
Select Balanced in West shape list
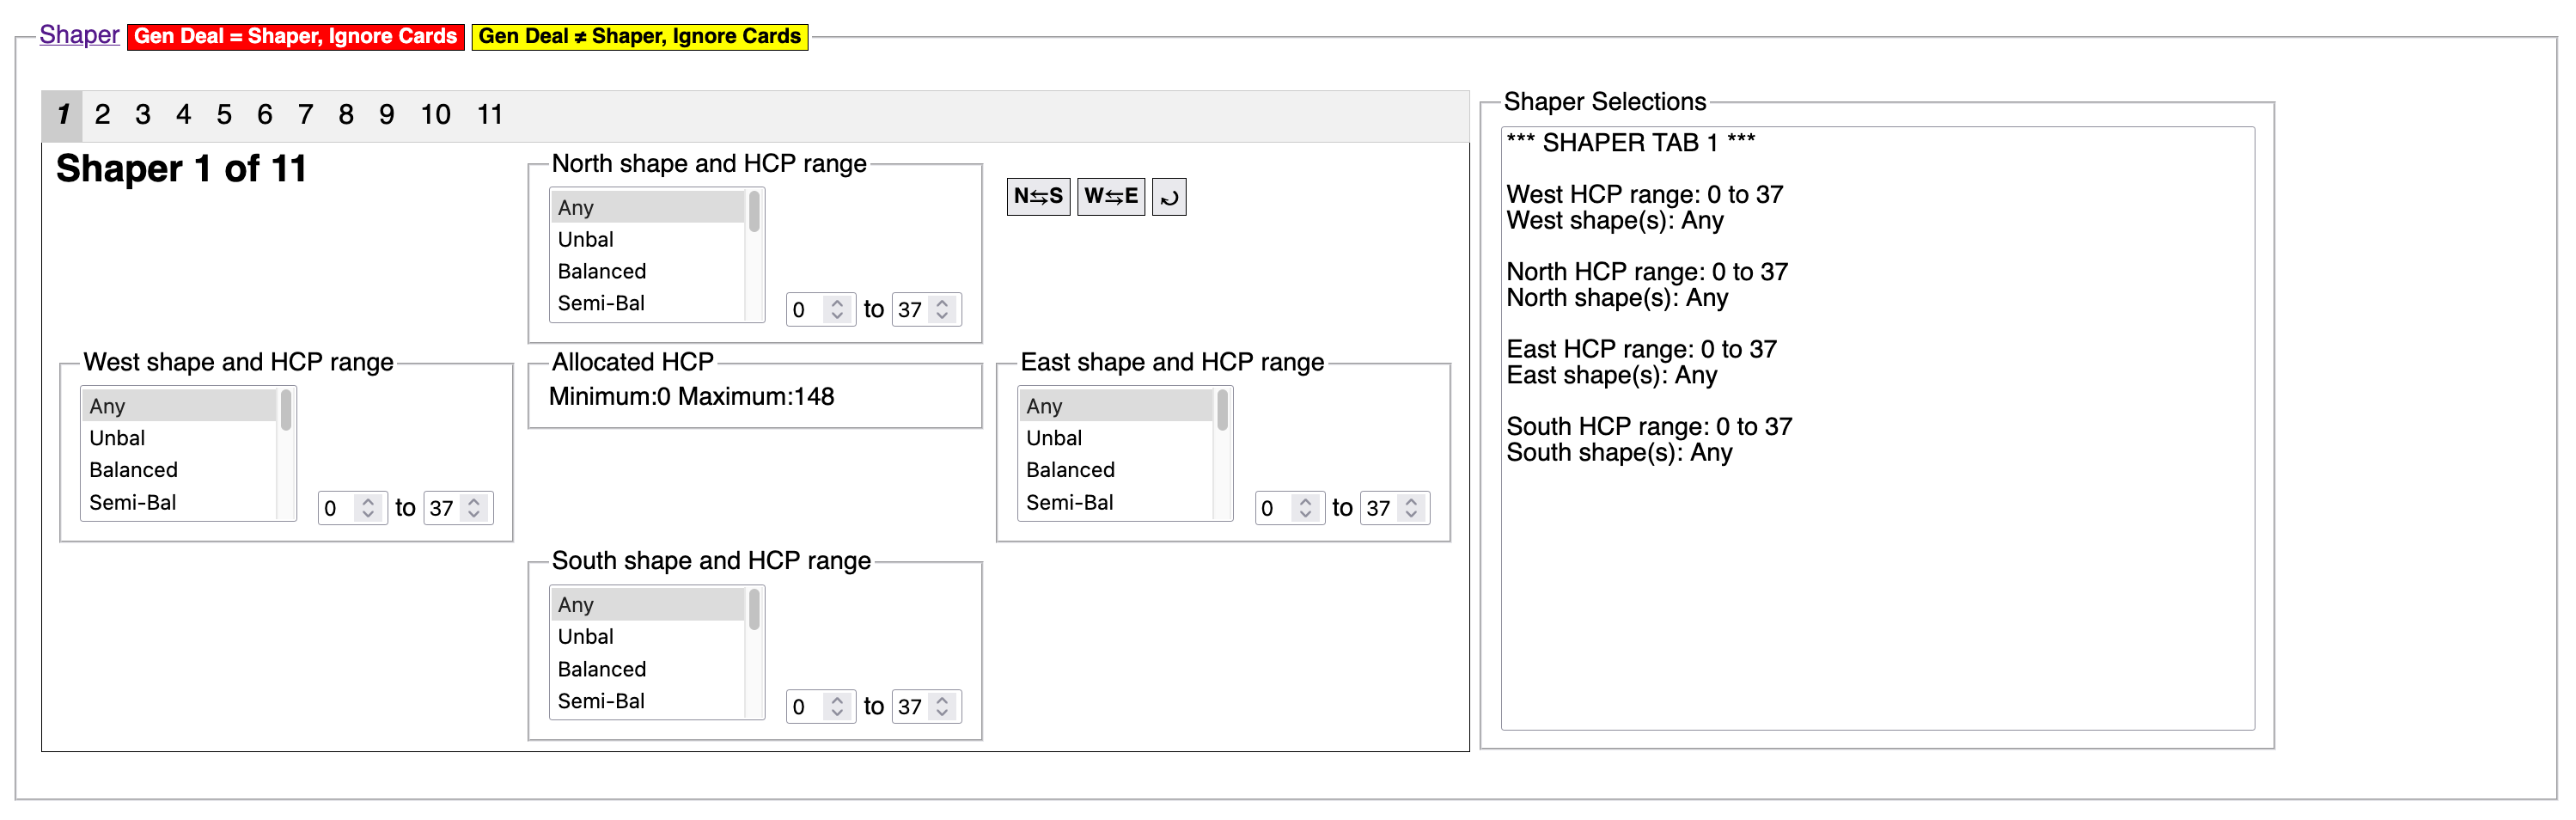[179, 470]
